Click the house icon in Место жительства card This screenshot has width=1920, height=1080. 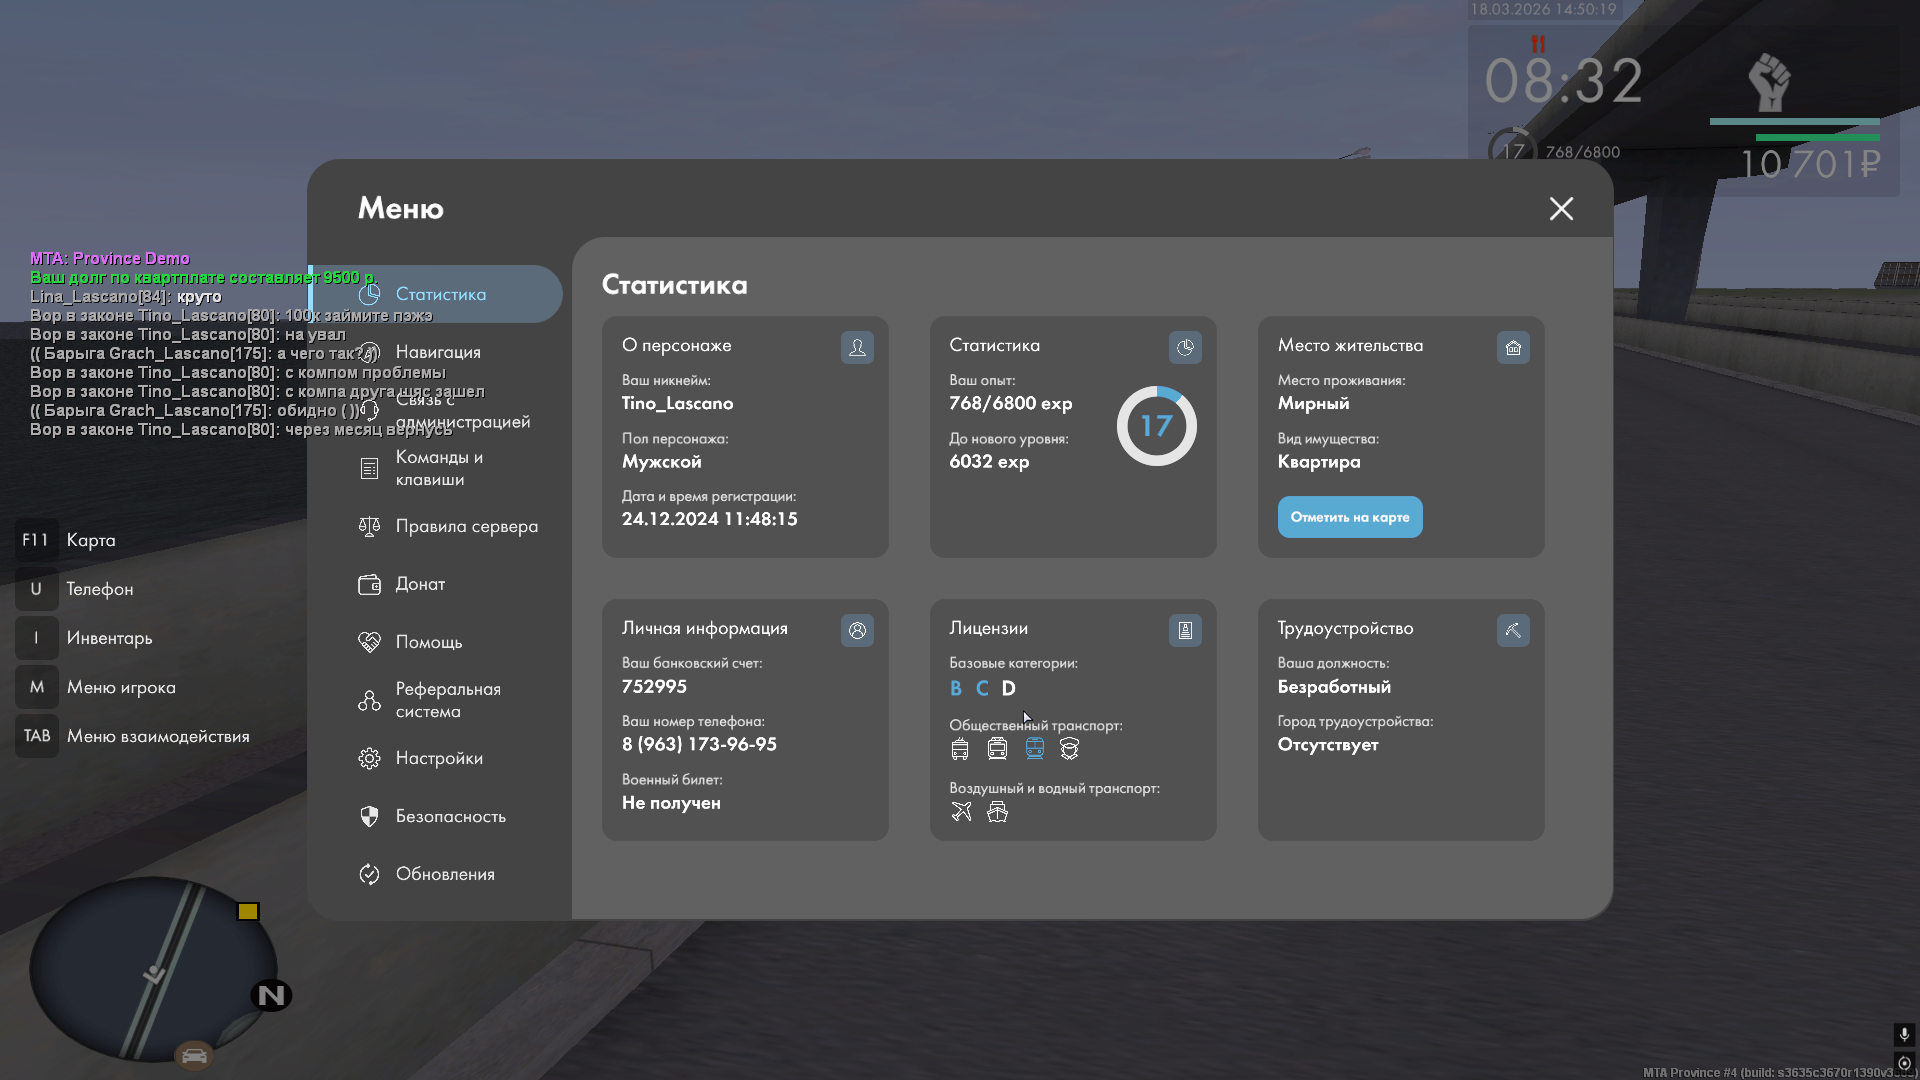(x=1513, y=347)
